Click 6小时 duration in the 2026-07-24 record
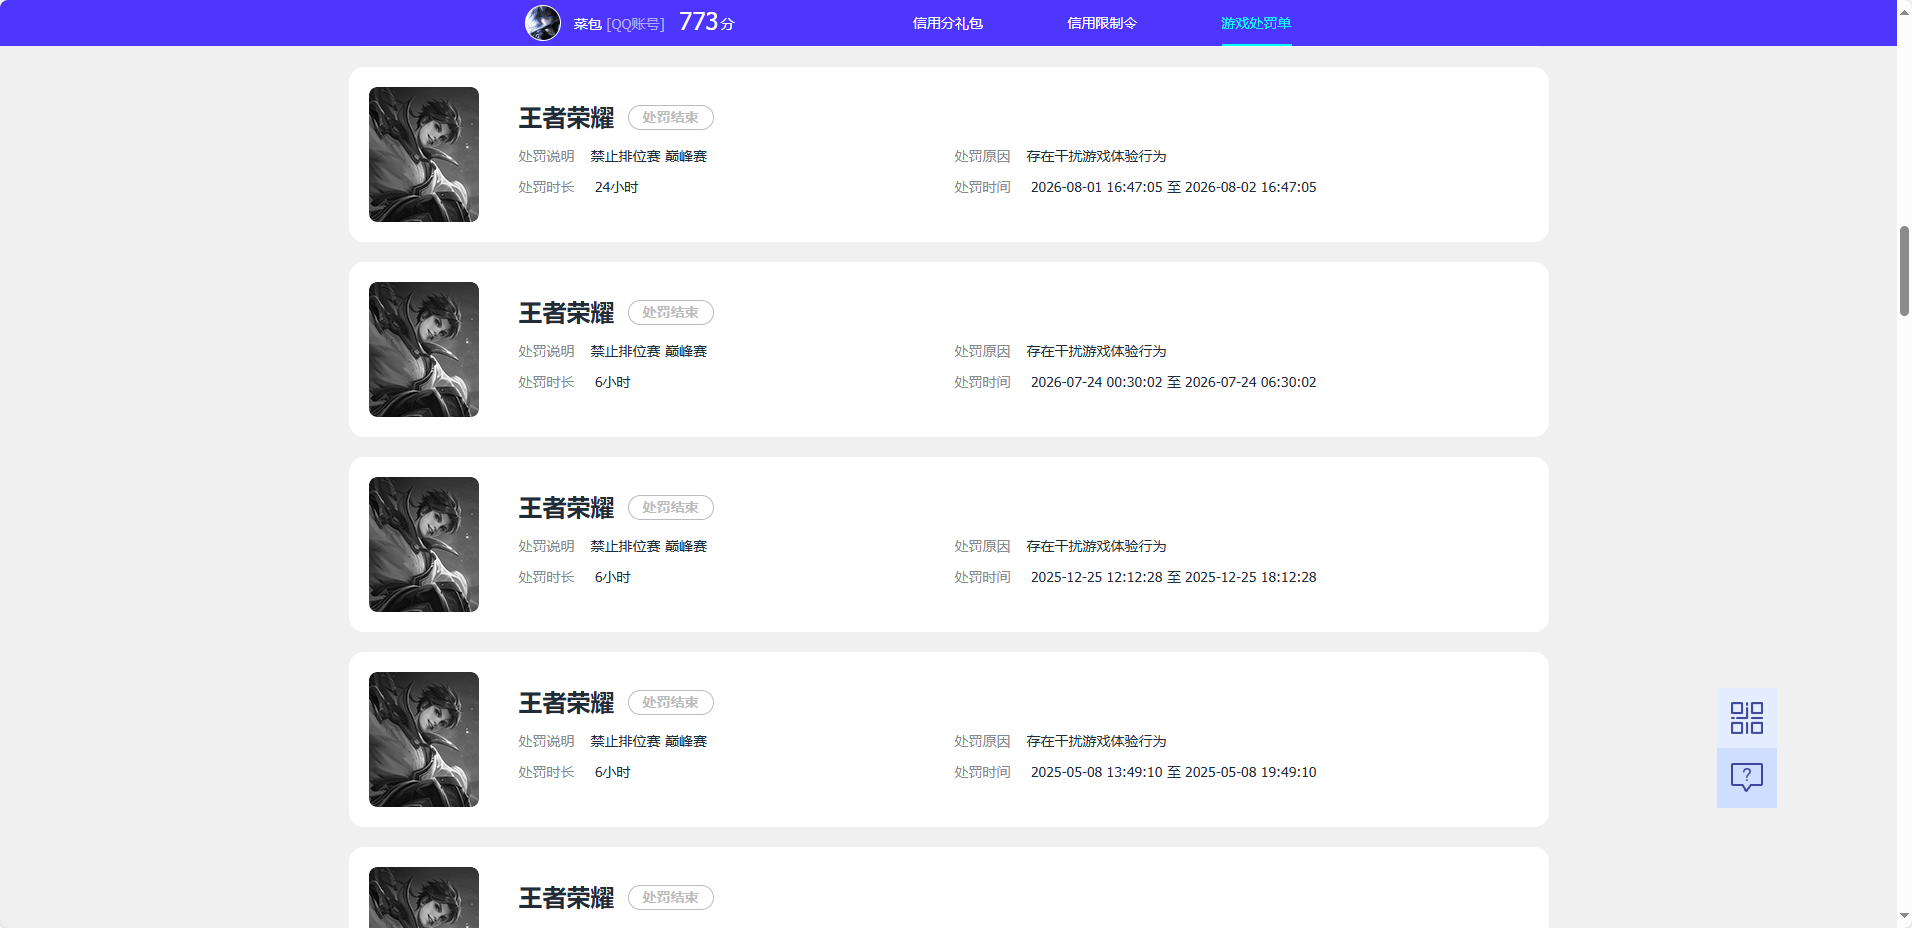 (x=612, y=382)
